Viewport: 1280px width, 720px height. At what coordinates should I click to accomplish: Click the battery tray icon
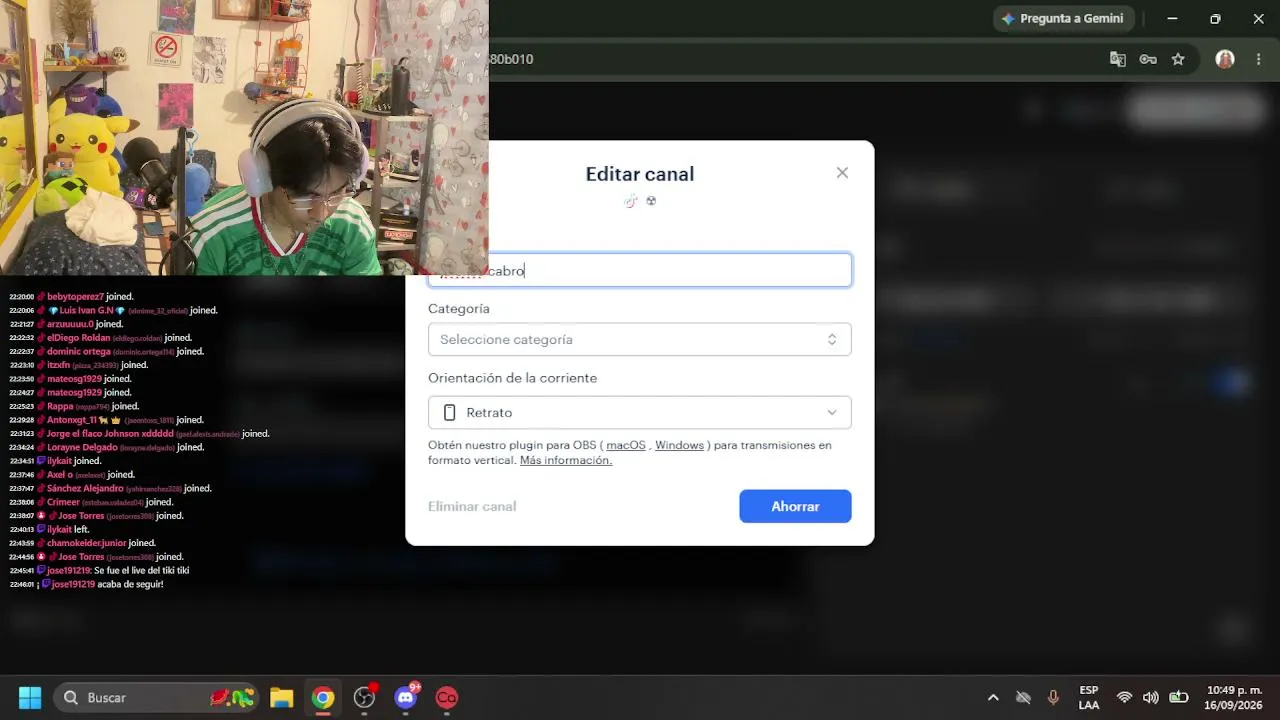tap(1179, 697)
